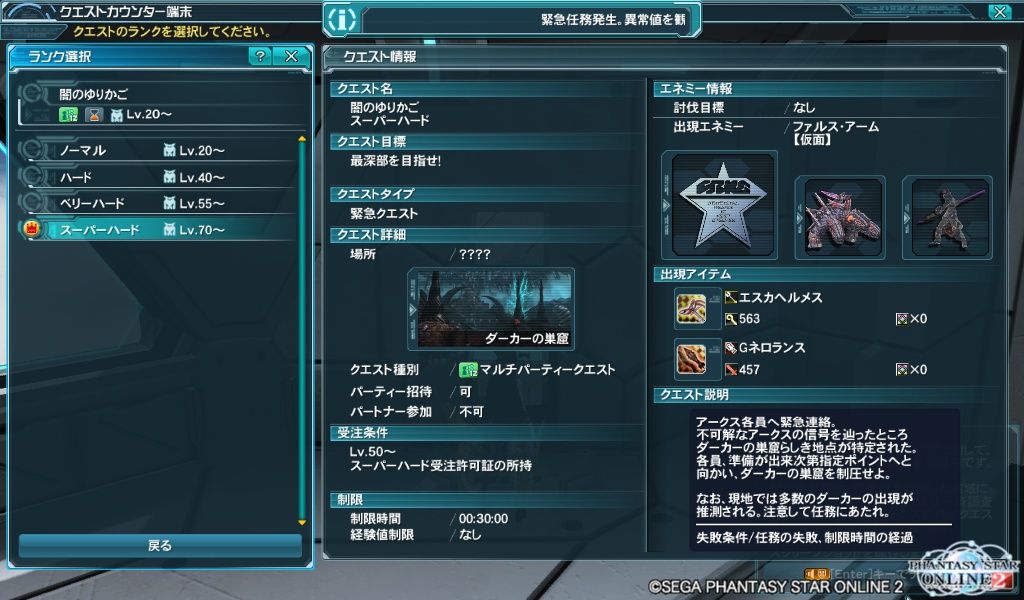Expand the left arrow on the star emblem
Viewport: 1024px width, 600px height.
coord(666,205)
